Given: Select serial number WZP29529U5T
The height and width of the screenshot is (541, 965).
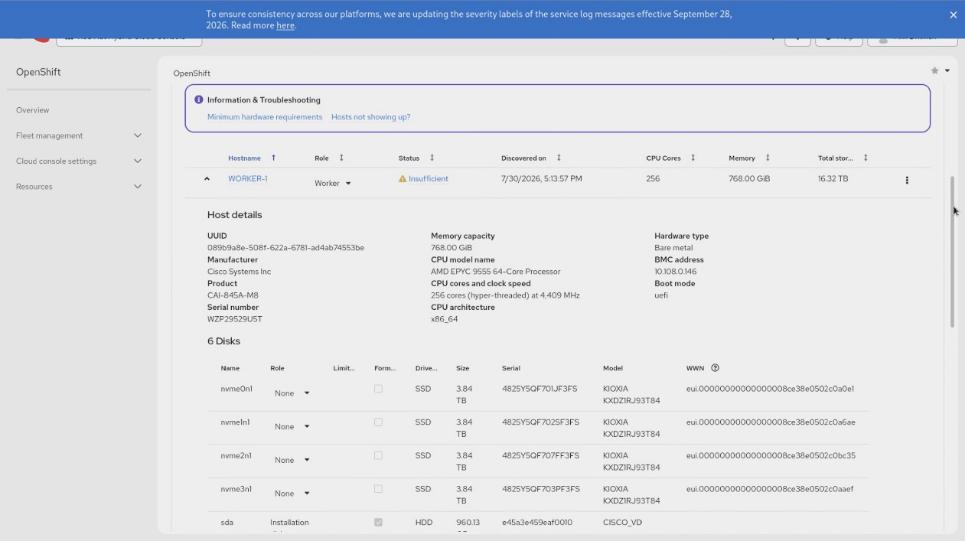Looking at the screenshot, I should (x=234, y=319).
